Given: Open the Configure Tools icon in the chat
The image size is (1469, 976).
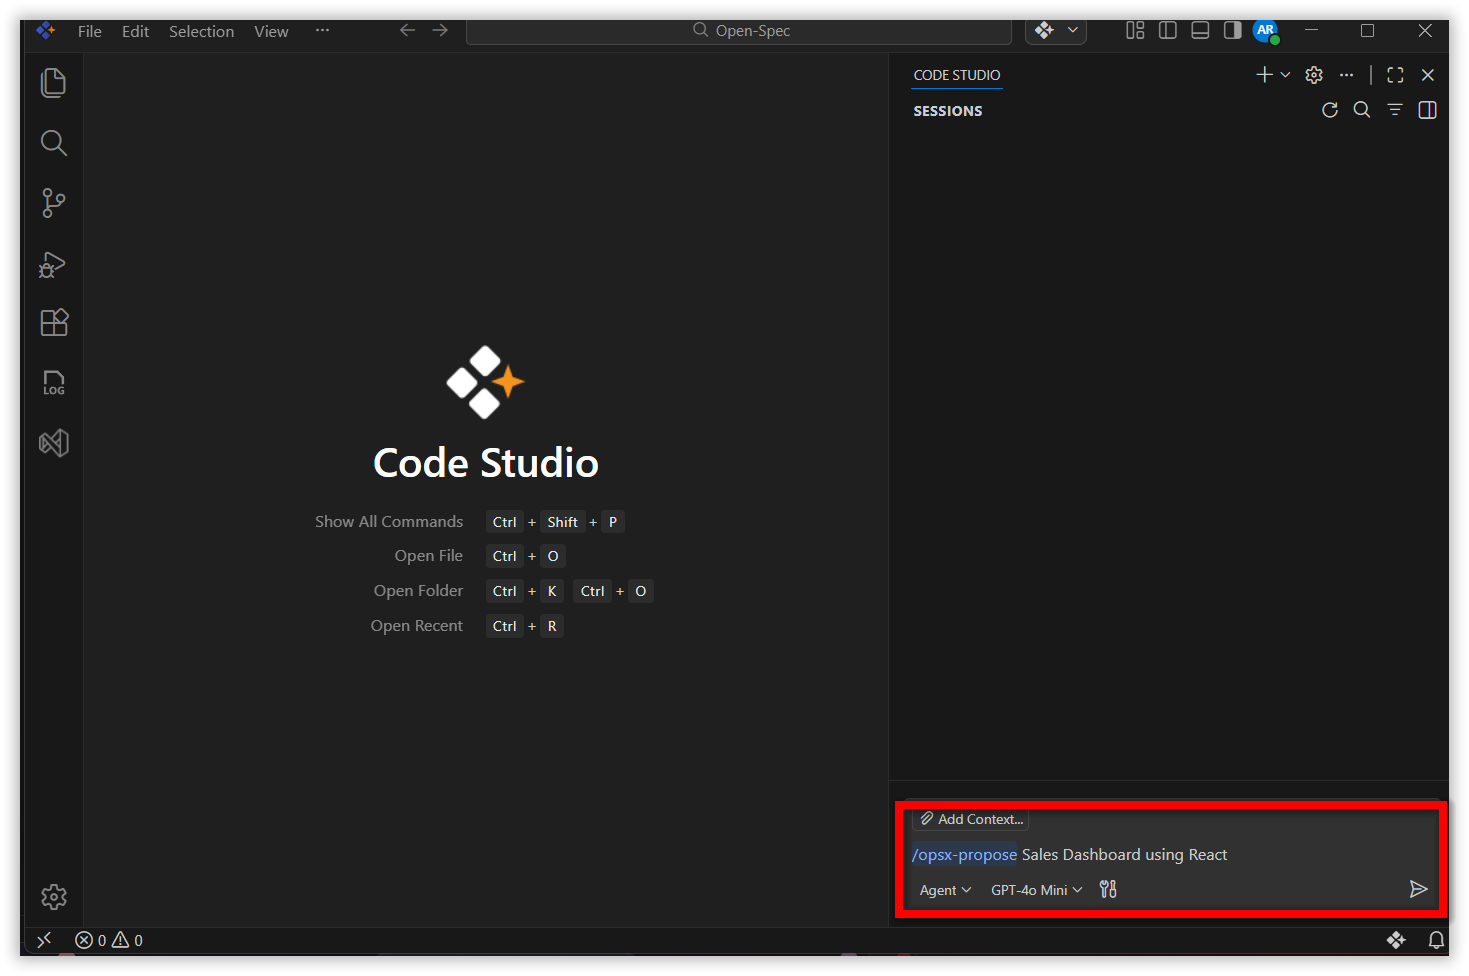Looking at the screenshot, I should click(1108, 889).
